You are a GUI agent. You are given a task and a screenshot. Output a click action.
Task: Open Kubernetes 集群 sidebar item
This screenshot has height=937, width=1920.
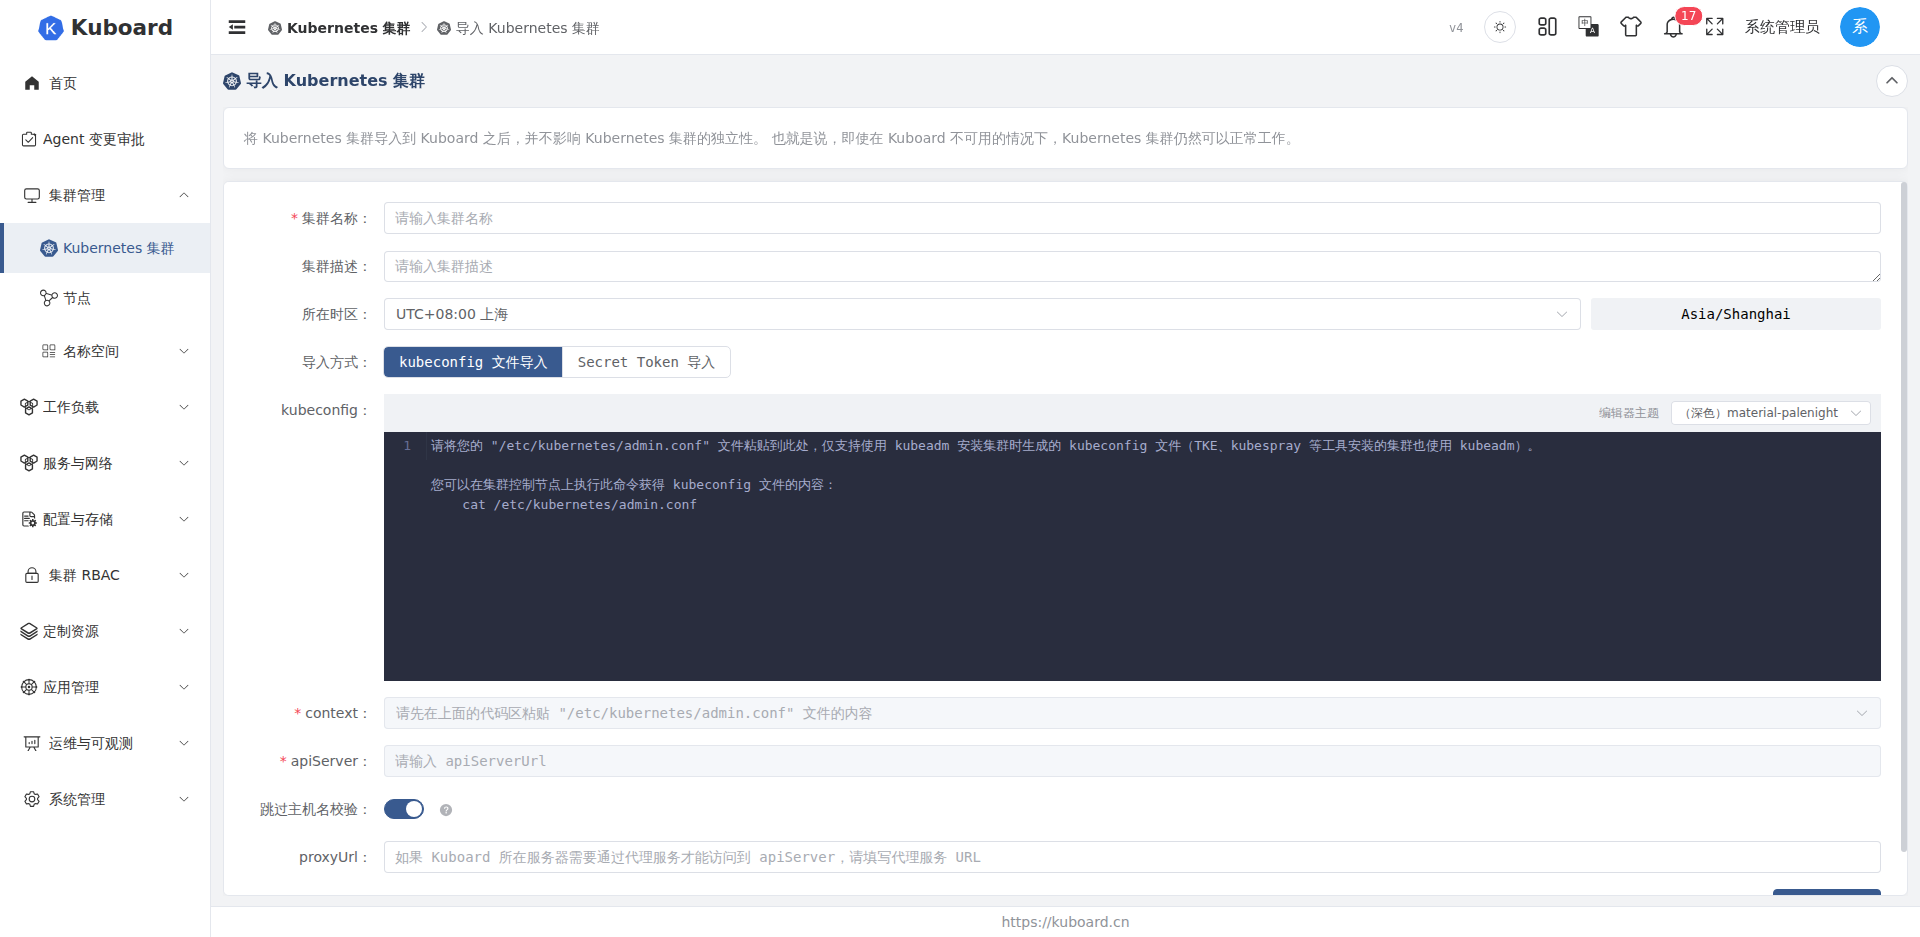[x=105, y=248]
